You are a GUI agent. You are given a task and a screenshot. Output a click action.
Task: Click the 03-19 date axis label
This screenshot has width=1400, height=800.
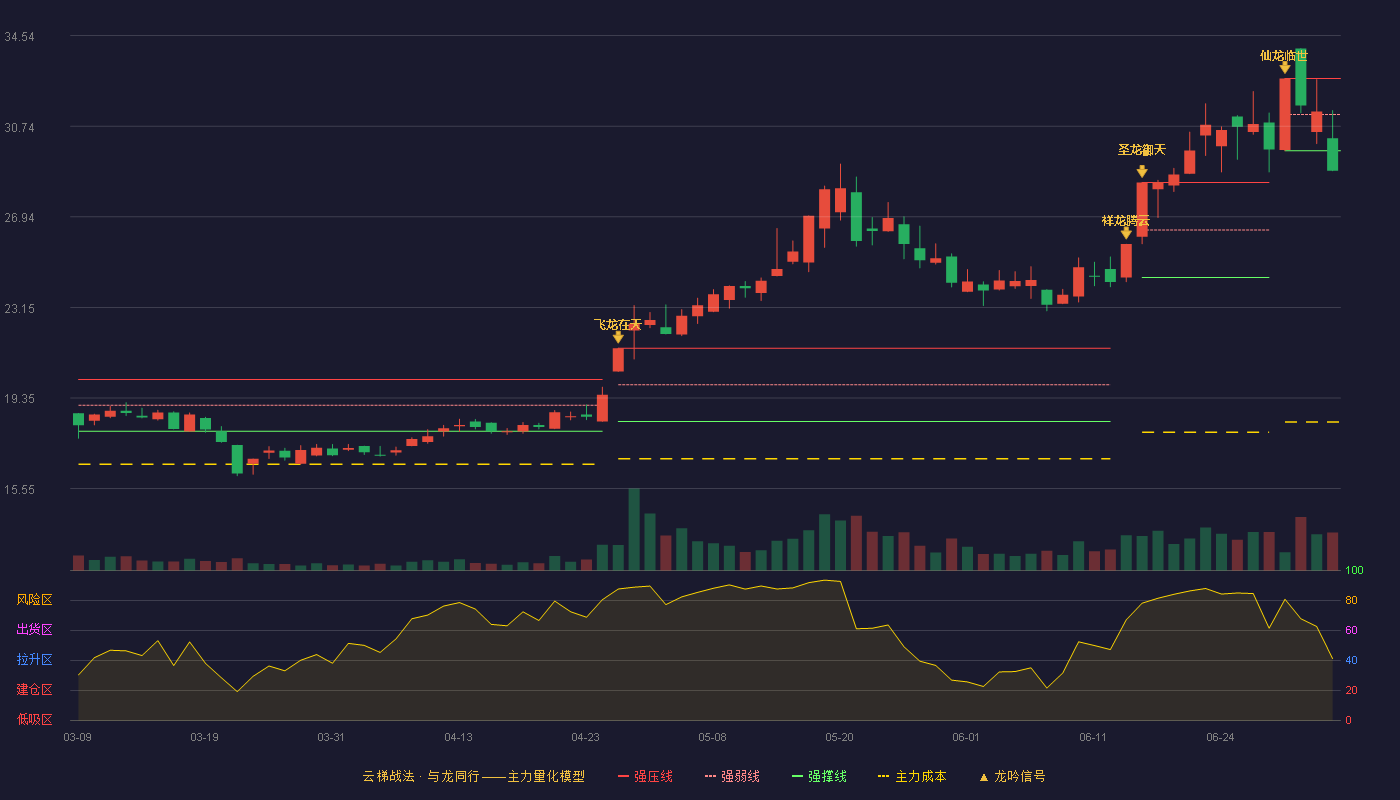click(204, 737)
